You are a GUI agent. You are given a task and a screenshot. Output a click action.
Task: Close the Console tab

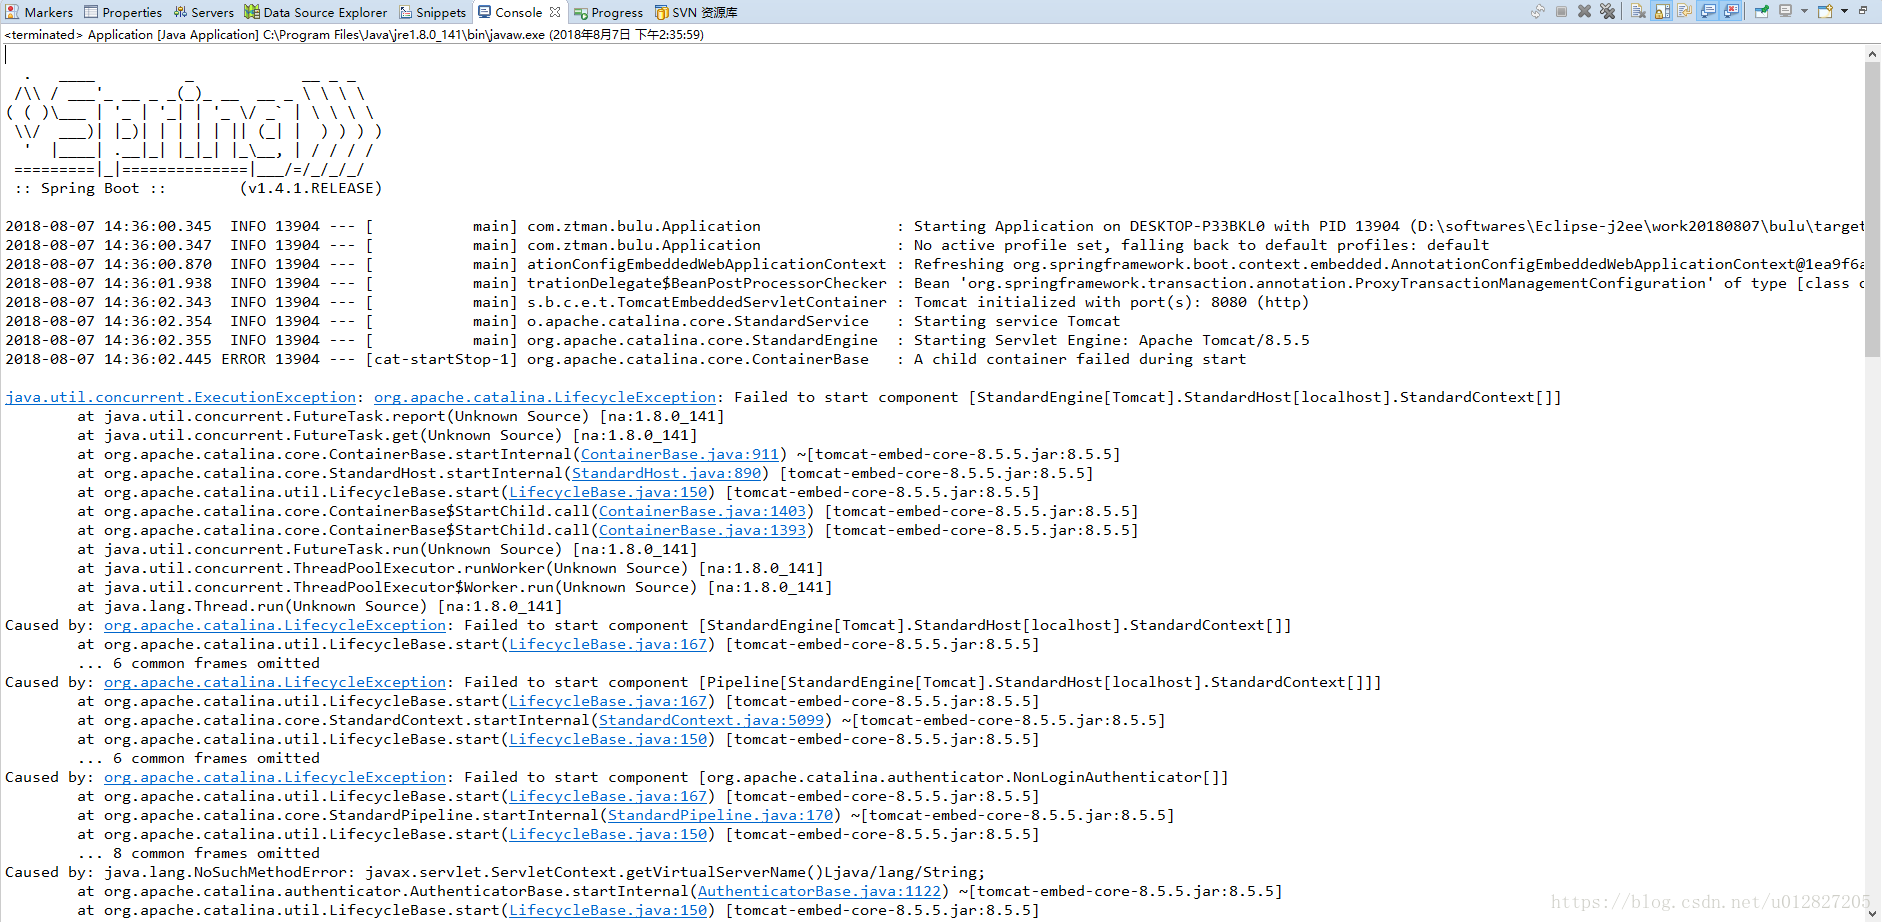[555, 12]
